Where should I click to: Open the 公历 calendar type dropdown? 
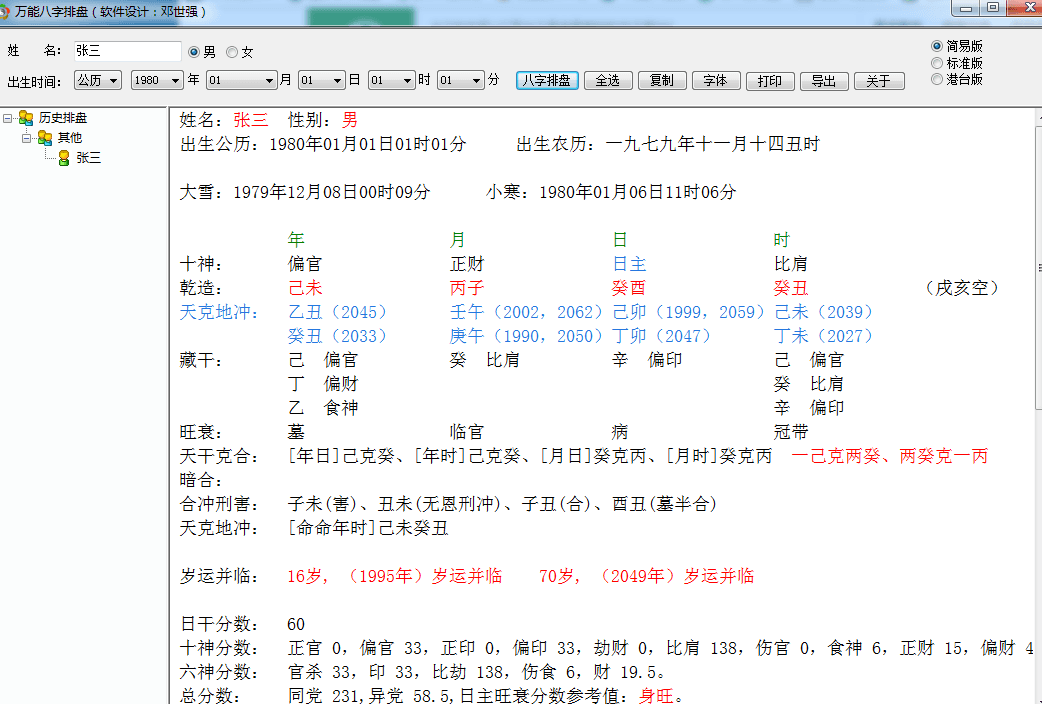pyautogui.click(x=98, y=80)
